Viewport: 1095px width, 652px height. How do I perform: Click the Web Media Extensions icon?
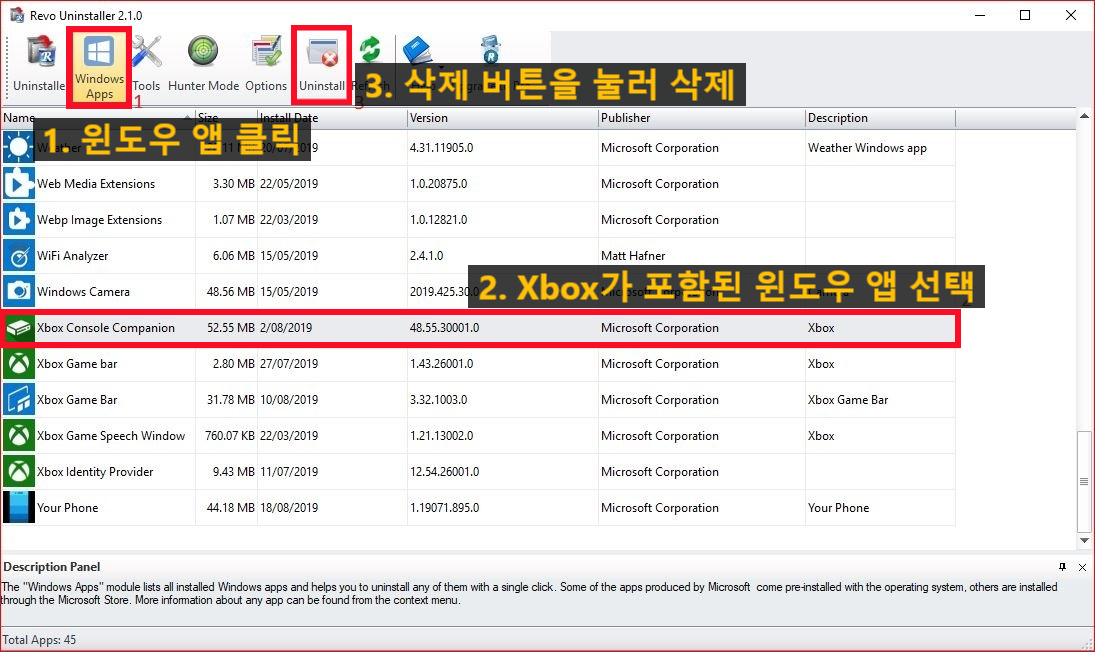[18, 184]
